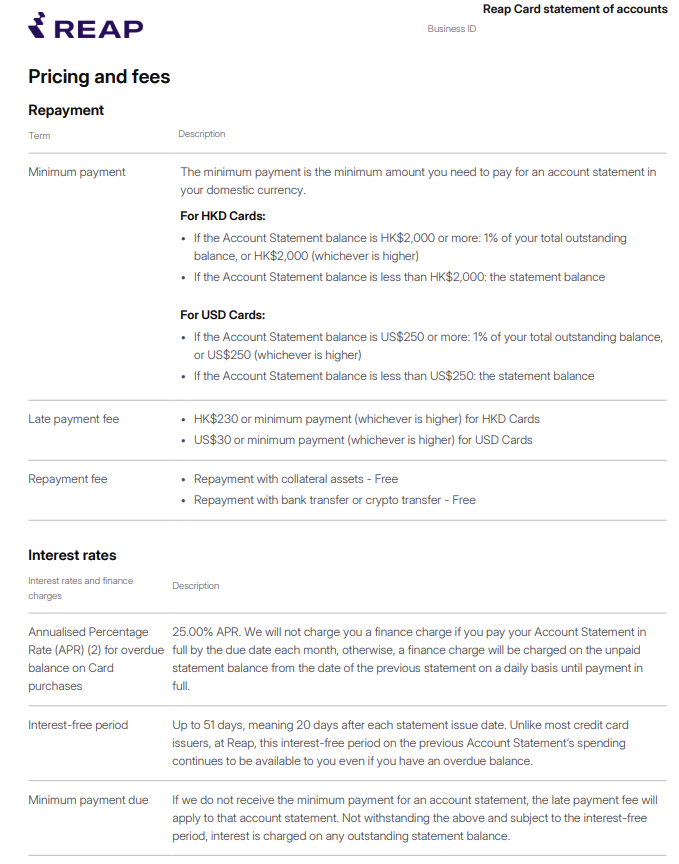
Task: Select the Minimum payment term
Action: click(x=77, y=172)
